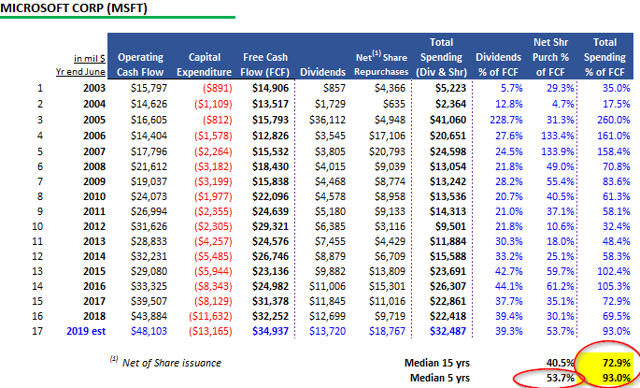This screenshot has width=640, height=388.
Task: Select the Free Cash Flow (FCF) header
Action: click(x=265, y=64)
